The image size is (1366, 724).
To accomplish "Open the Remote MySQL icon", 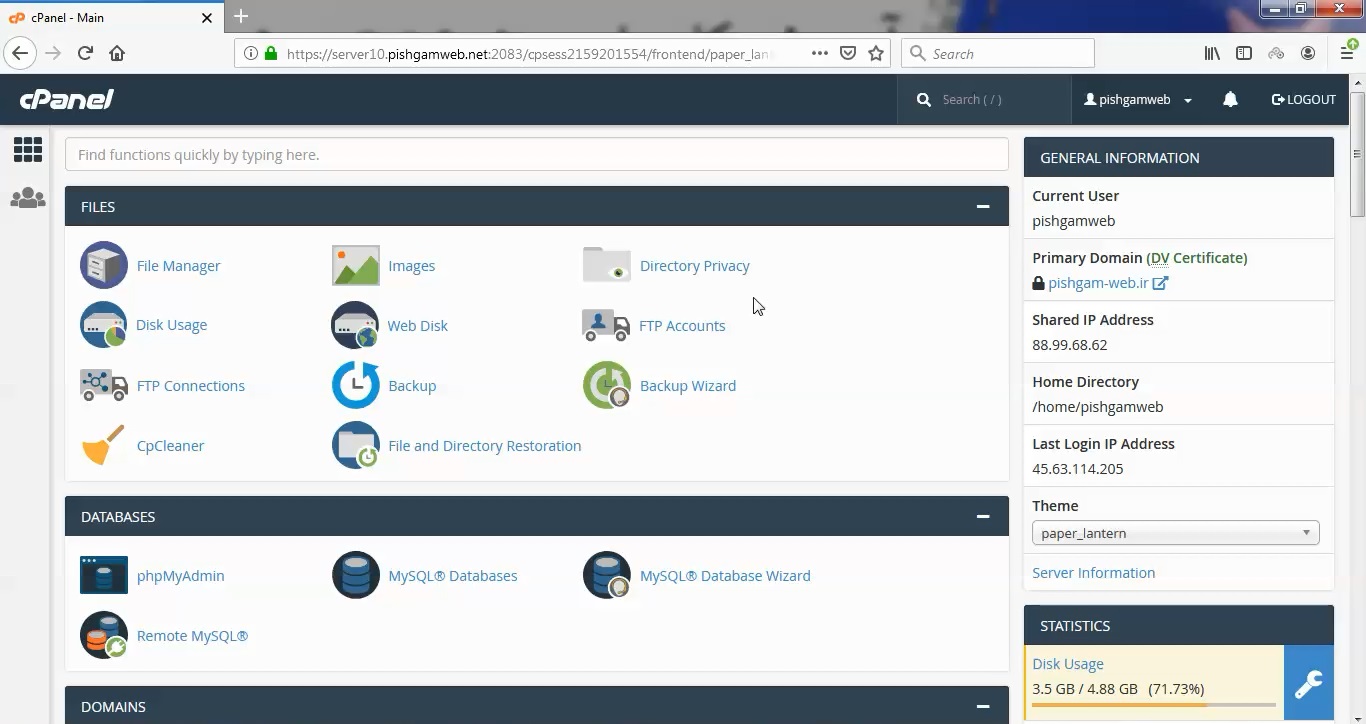I will [104, 635].
